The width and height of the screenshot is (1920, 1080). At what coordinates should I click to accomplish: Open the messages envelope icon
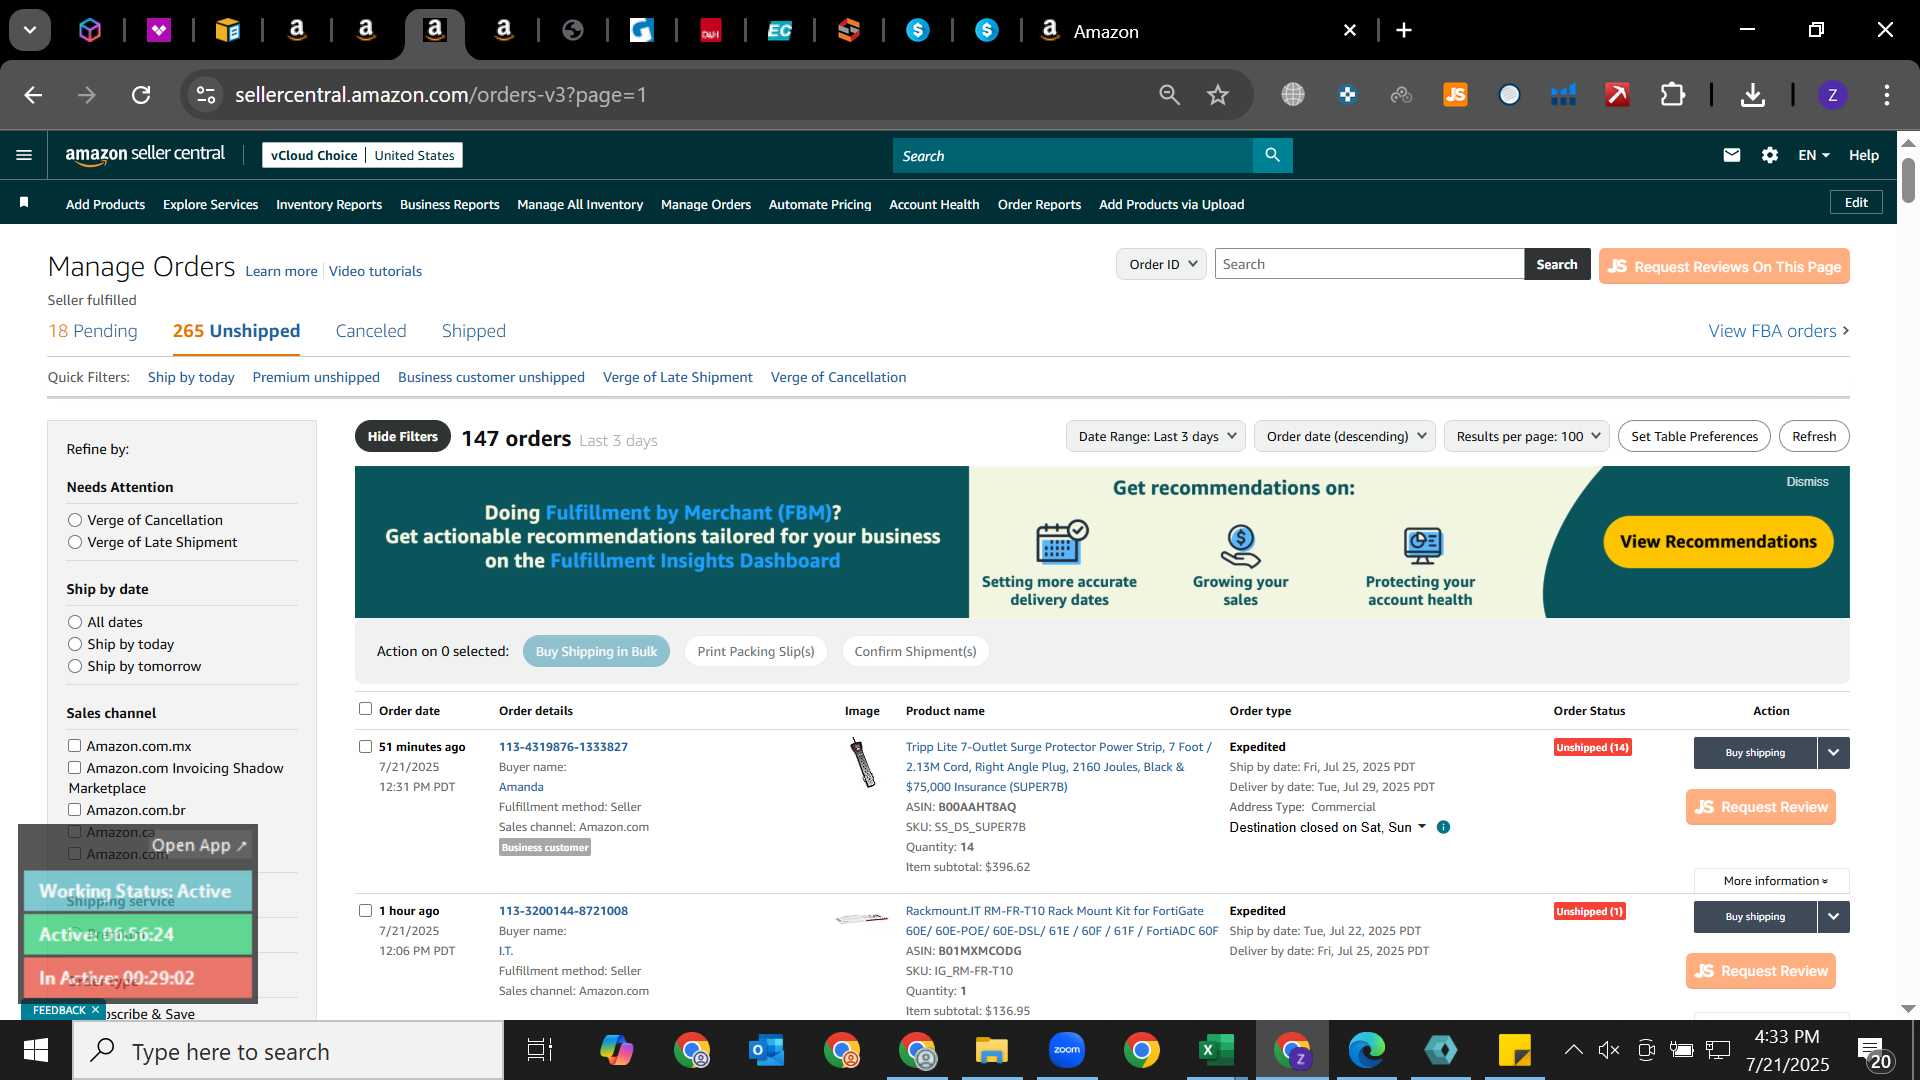(1732, 155)
